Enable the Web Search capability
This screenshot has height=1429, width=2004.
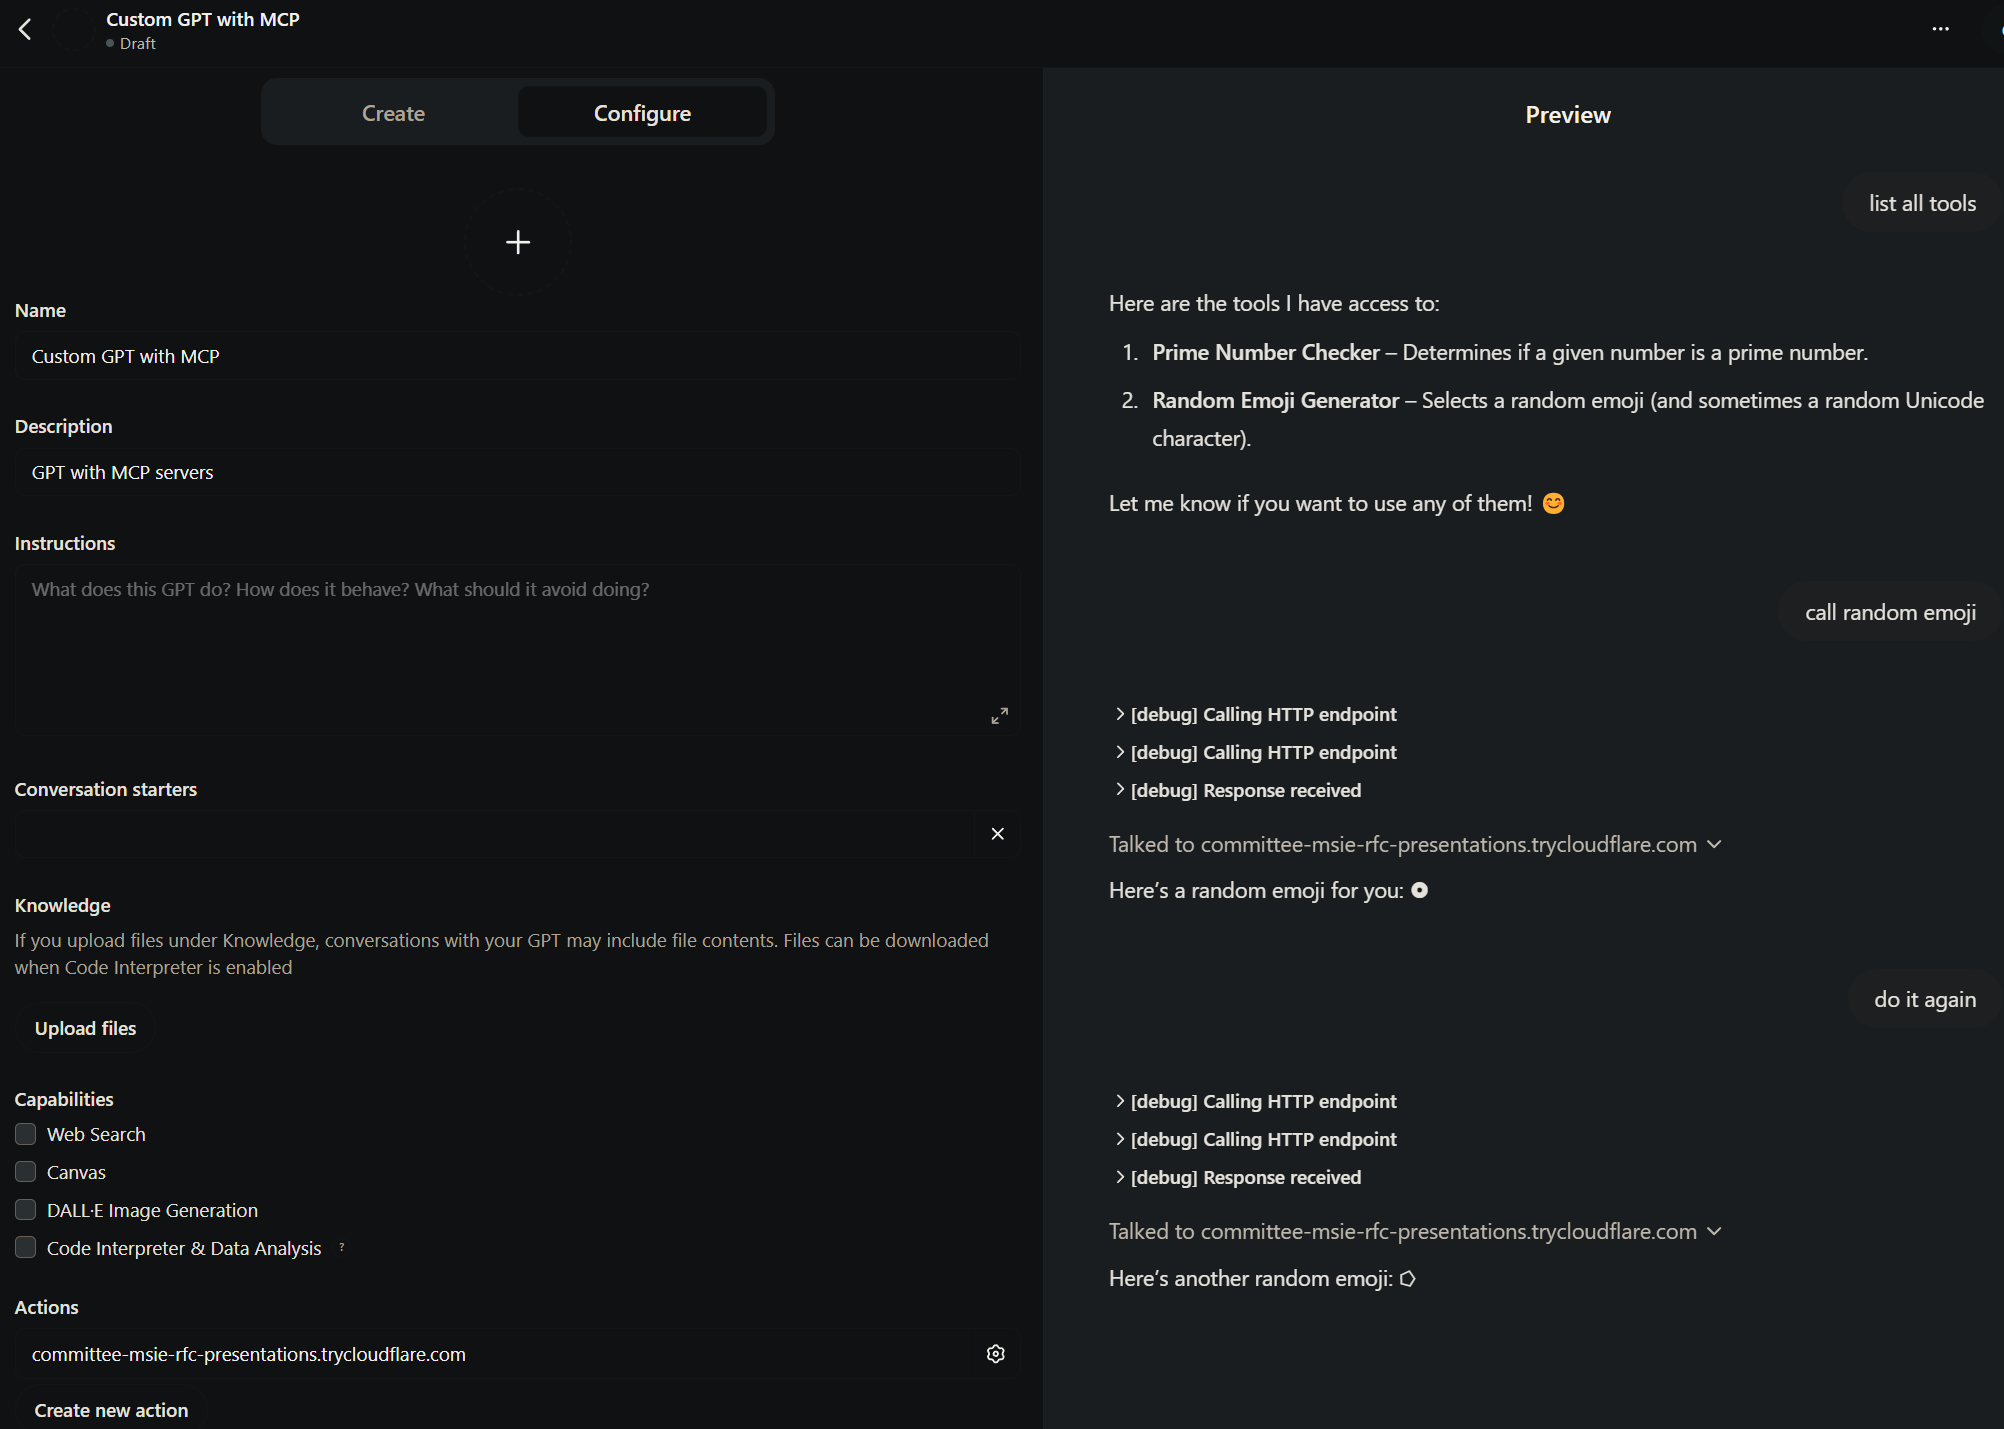click(26, 1134)
